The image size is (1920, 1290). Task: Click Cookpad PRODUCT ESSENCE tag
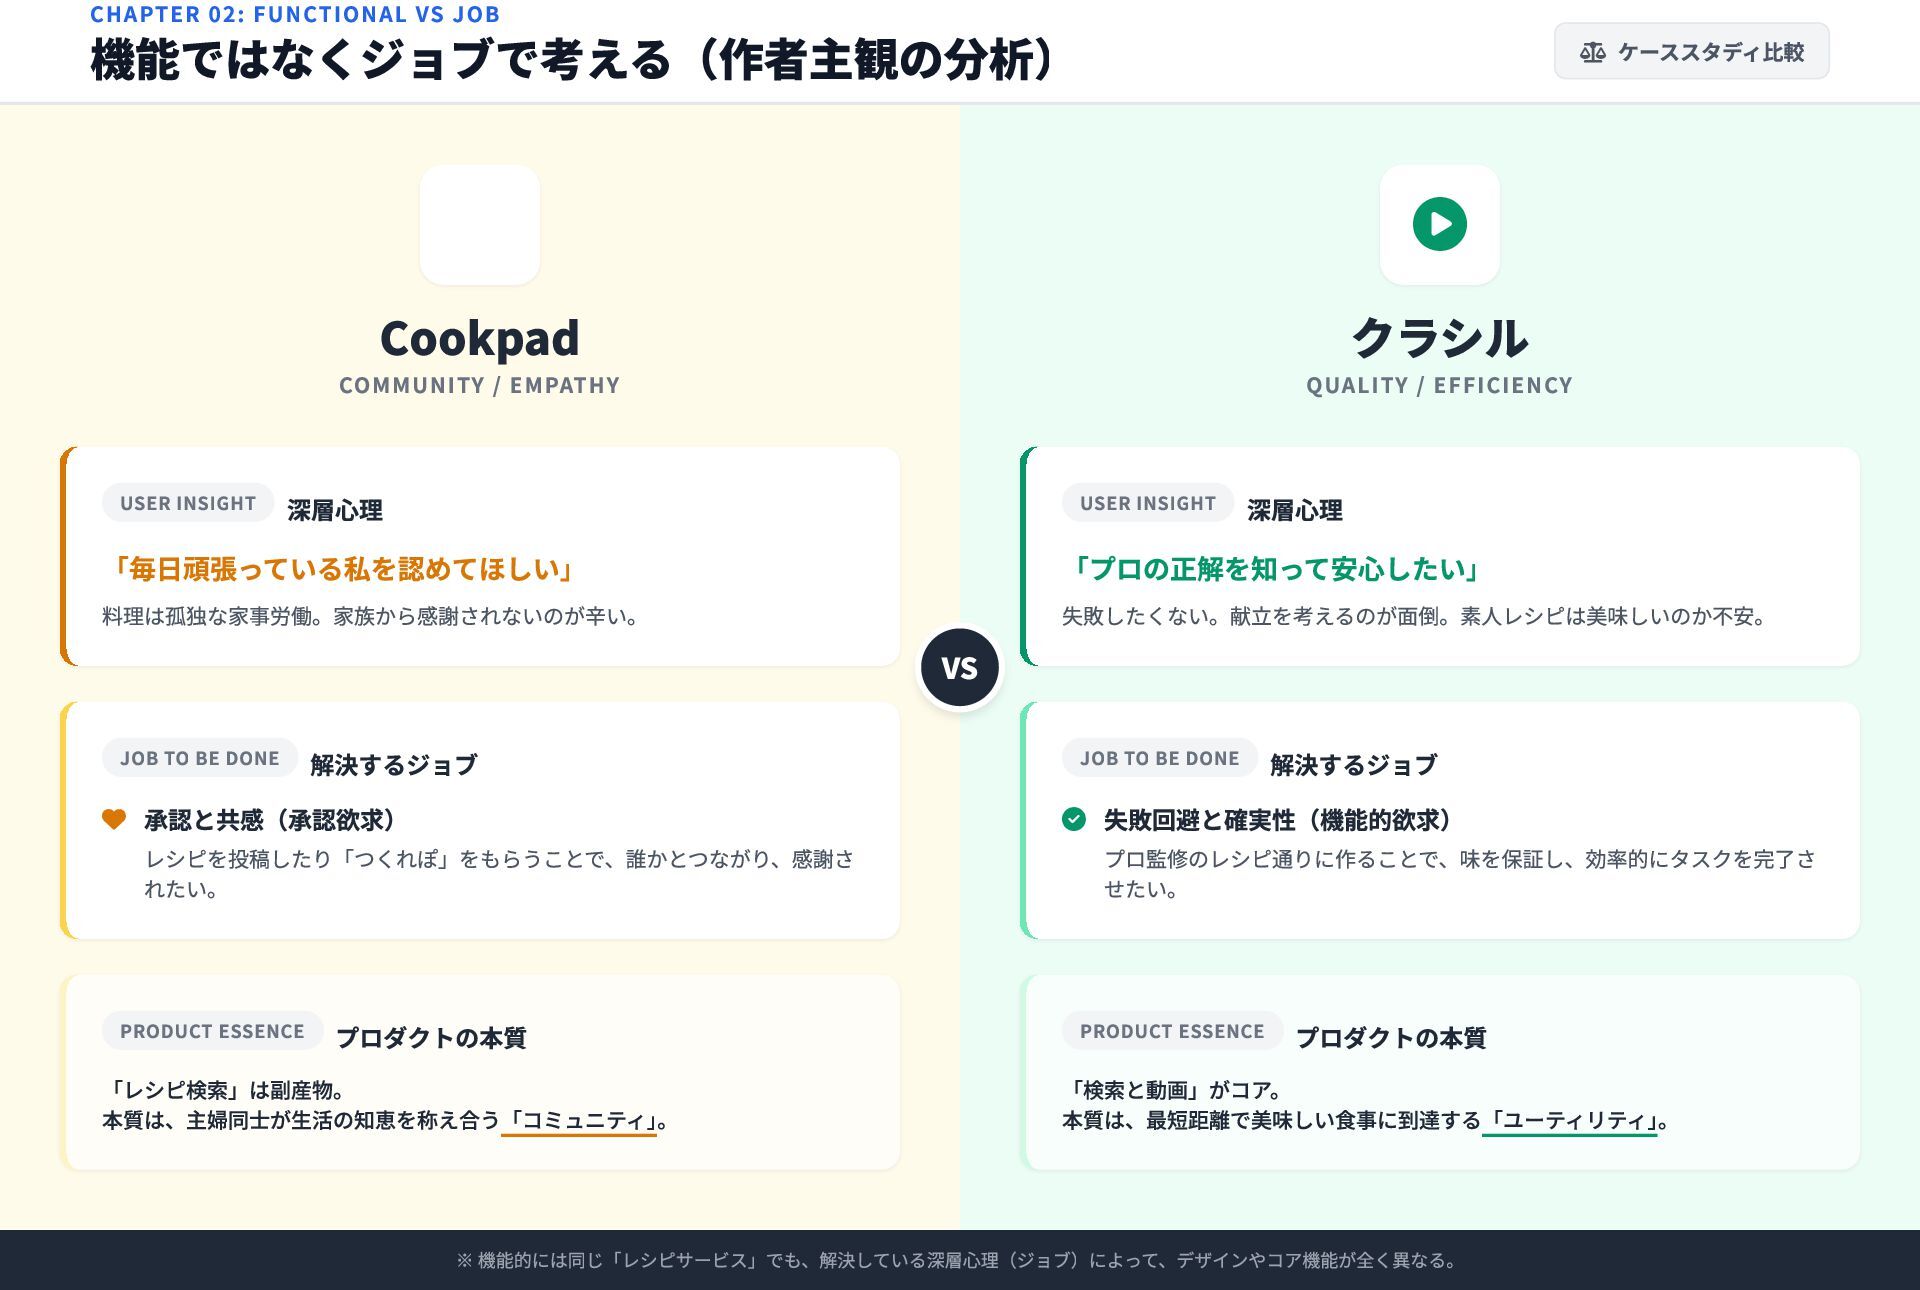click(x=212, y=1031)
